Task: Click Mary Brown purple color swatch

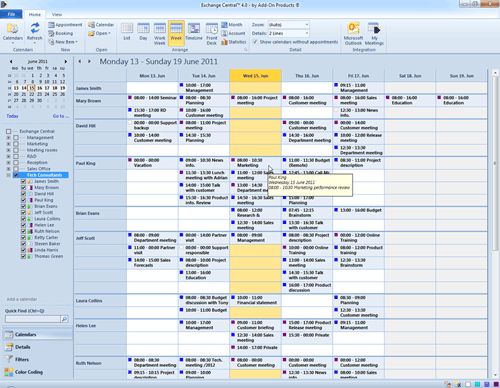Action: [x=30, y=188]
